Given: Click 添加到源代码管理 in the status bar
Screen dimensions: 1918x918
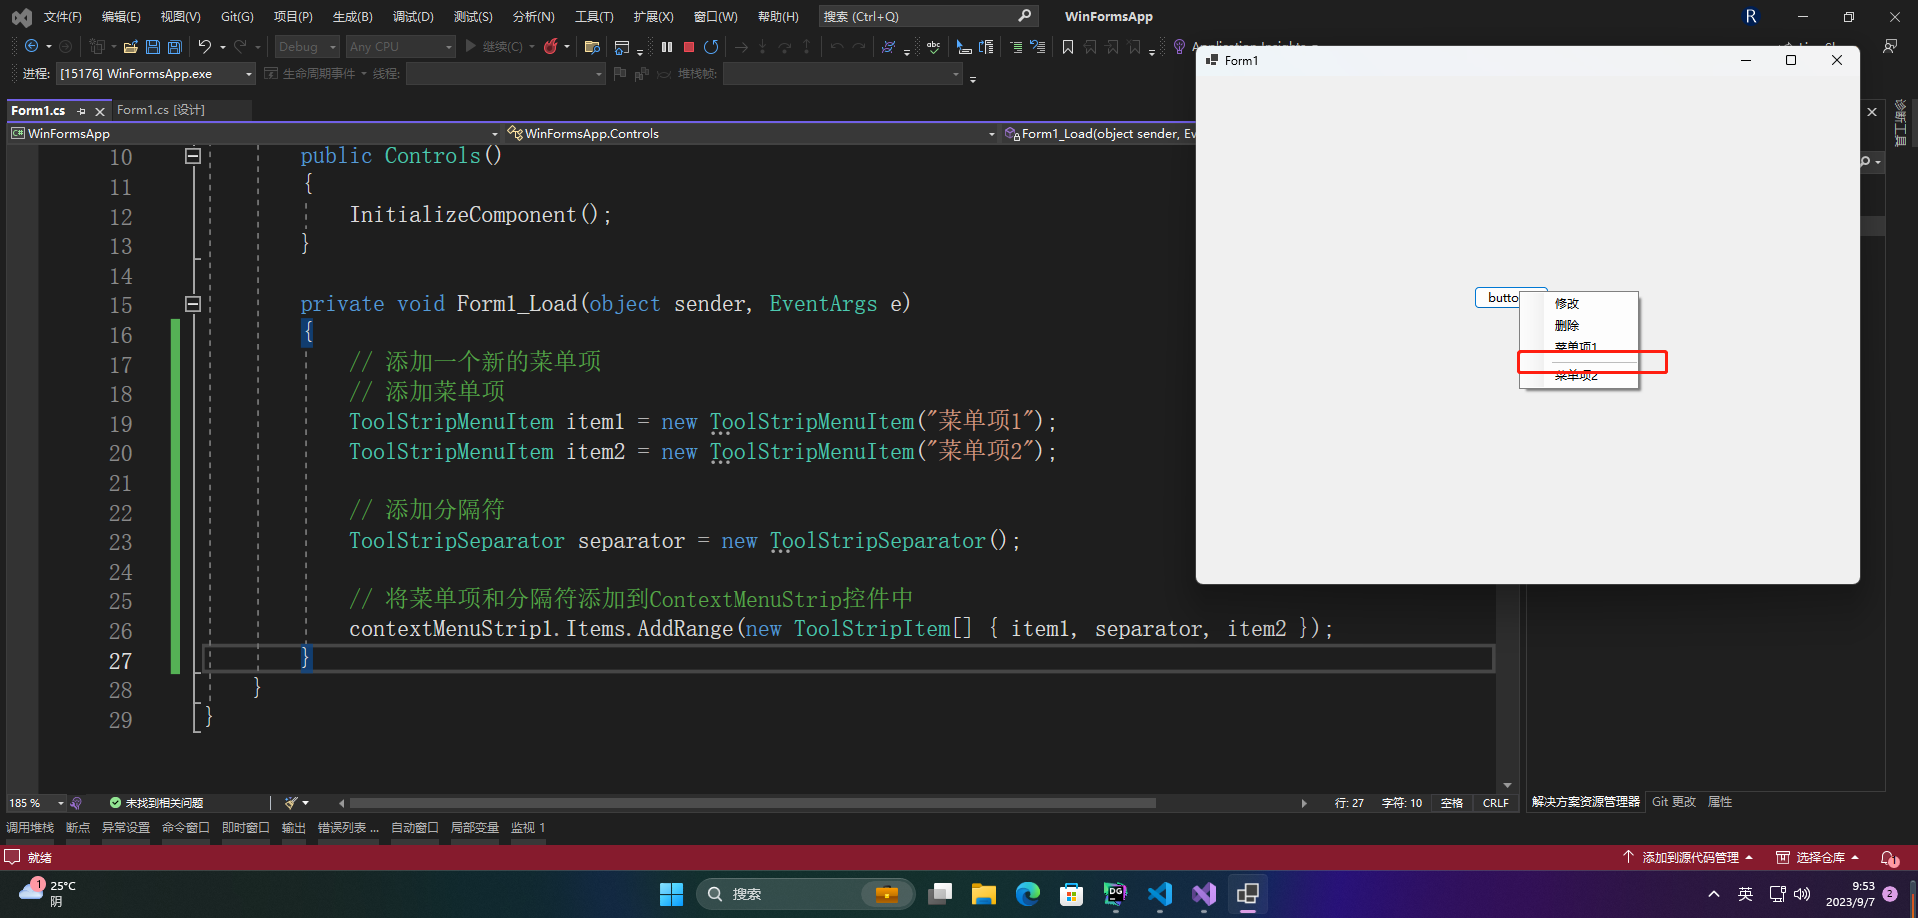Looking at the screenshot, I should click(1688, 858).
